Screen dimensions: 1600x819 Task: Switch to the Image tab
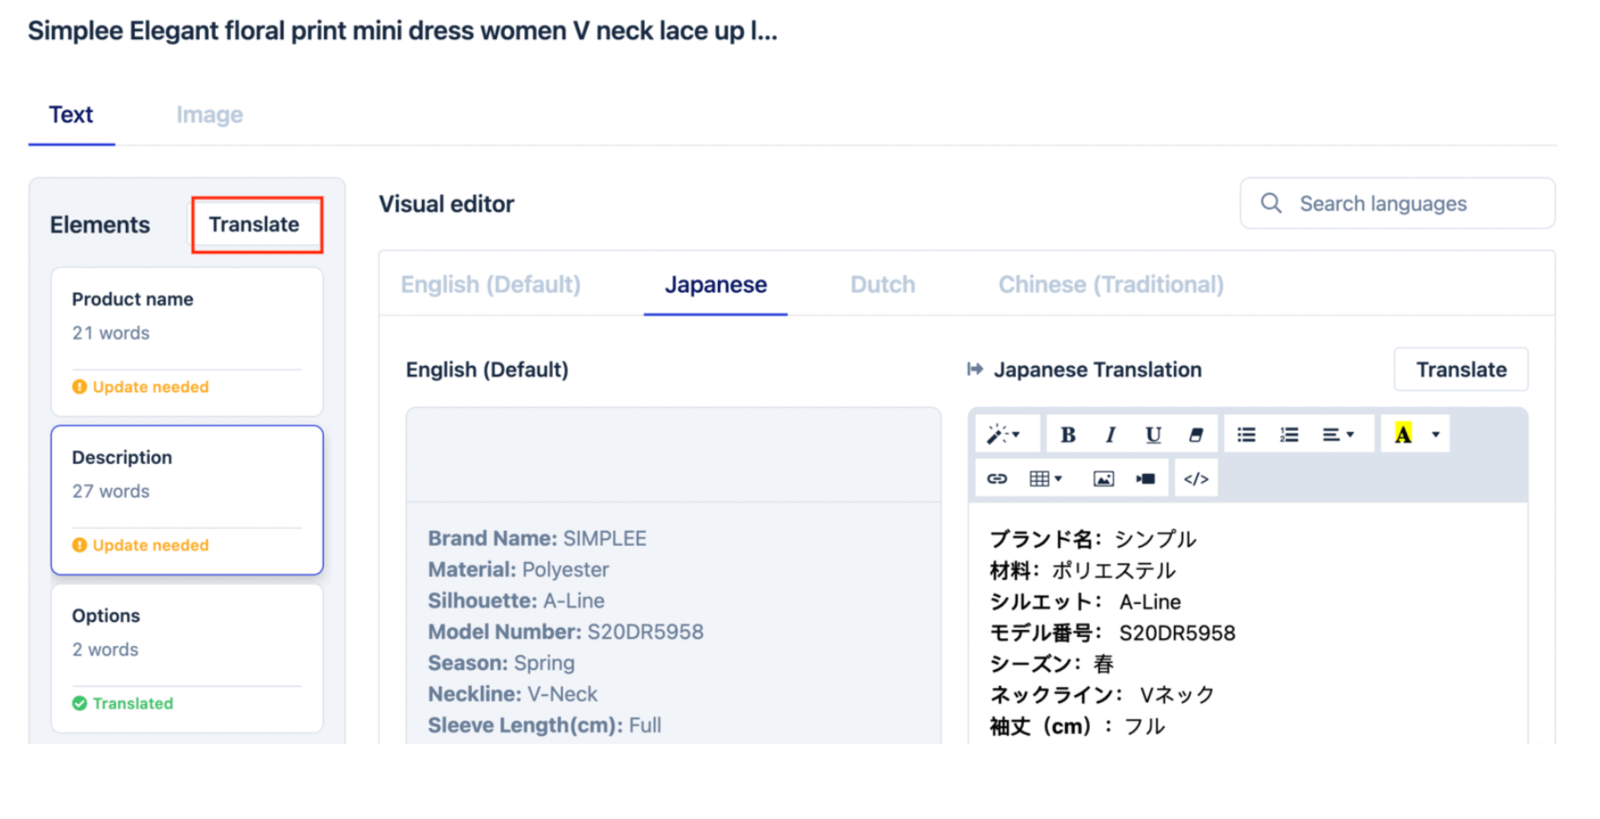tap(210, 115)
